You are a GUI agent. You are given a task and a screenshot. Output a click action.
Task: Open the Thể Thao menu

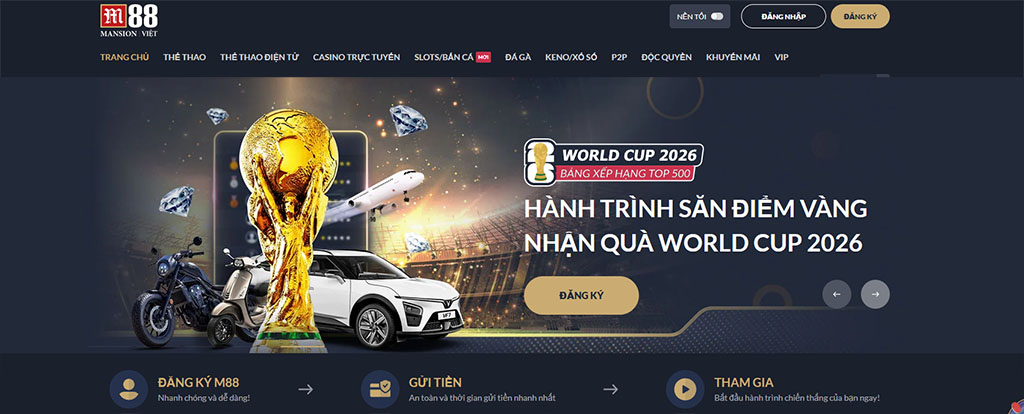point(184,57)
